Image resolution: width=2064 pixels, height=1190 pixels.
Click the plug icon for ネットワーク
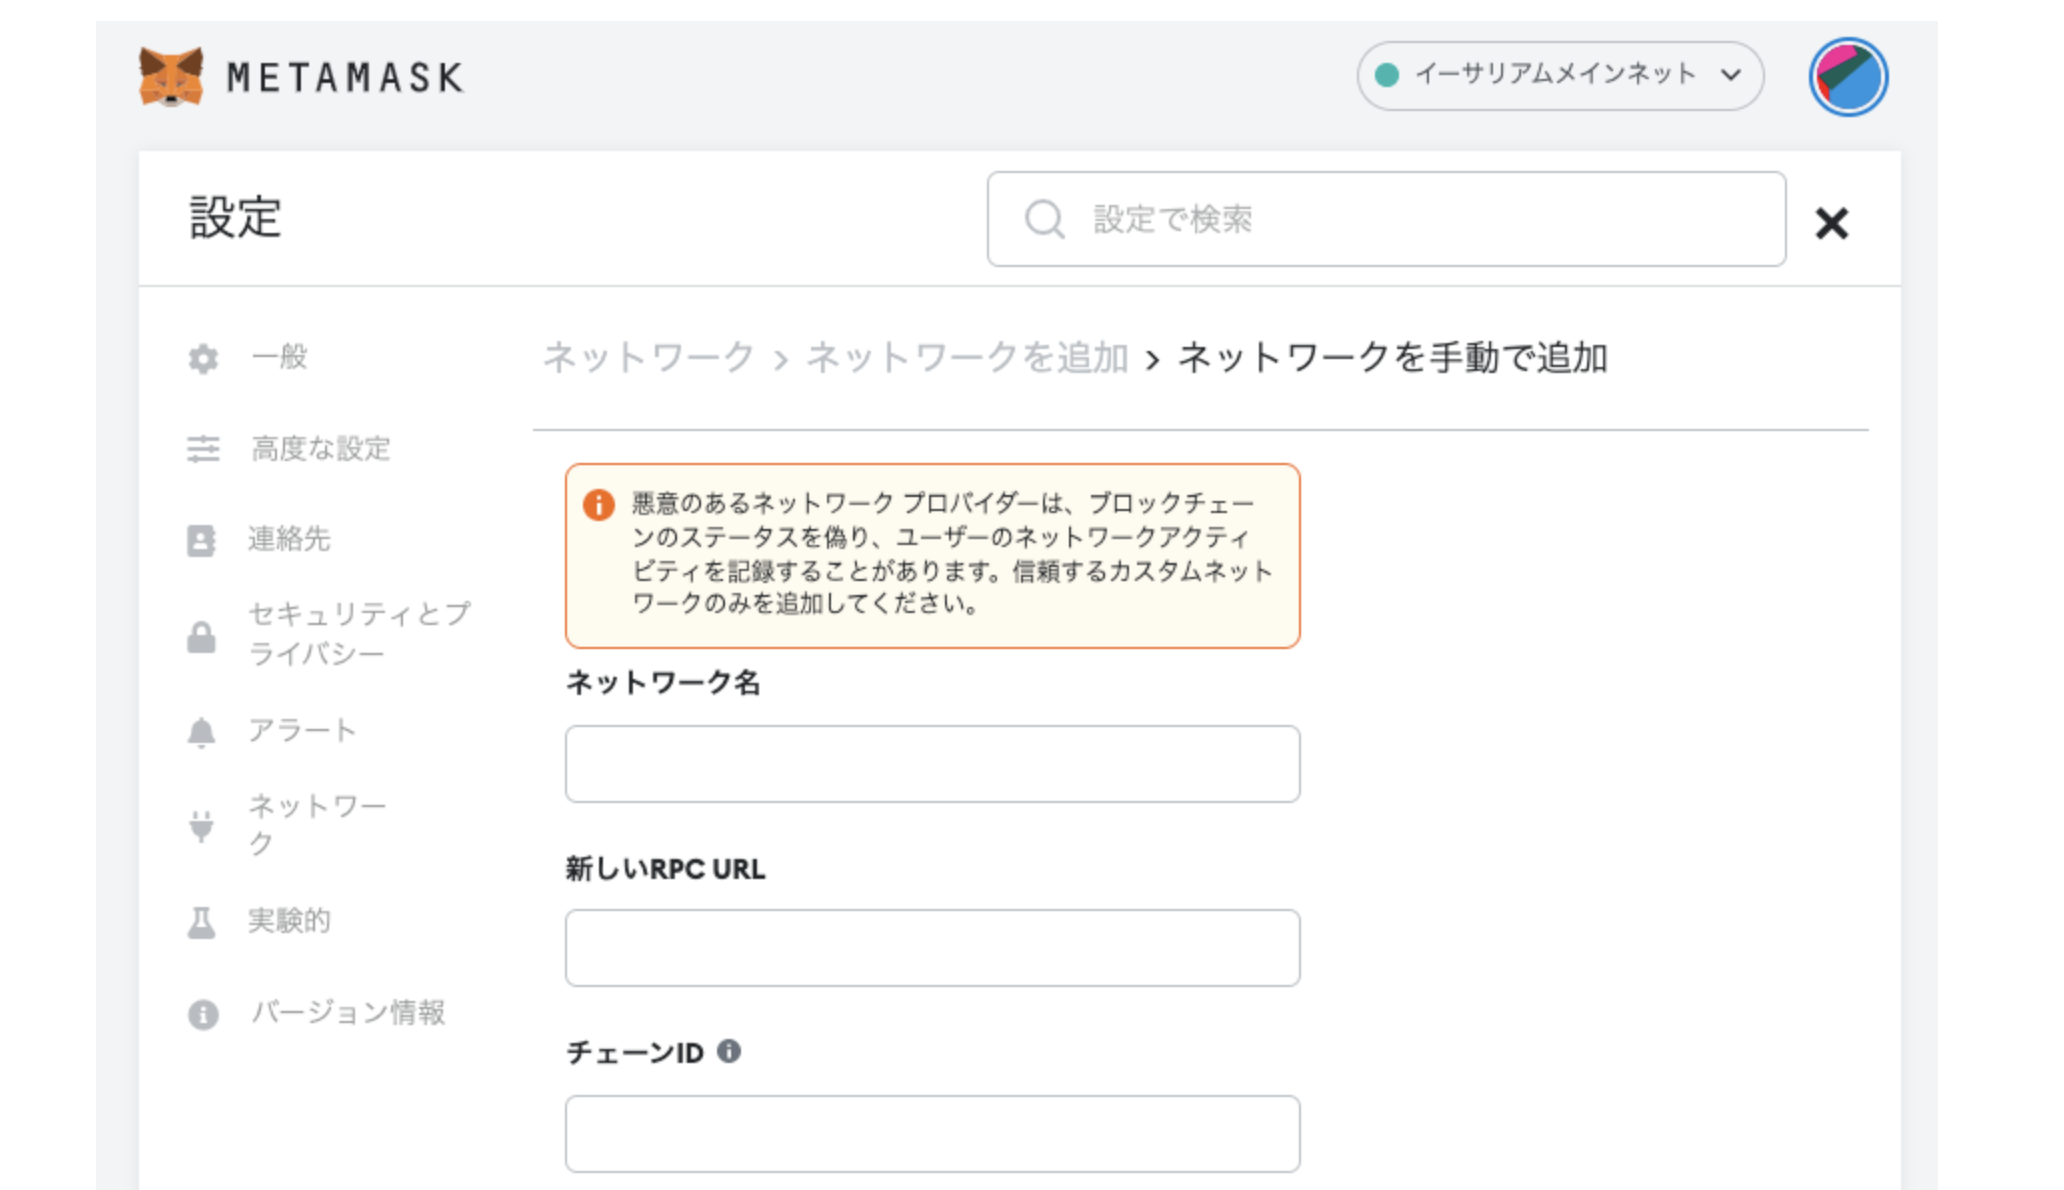tap(201, 826)
